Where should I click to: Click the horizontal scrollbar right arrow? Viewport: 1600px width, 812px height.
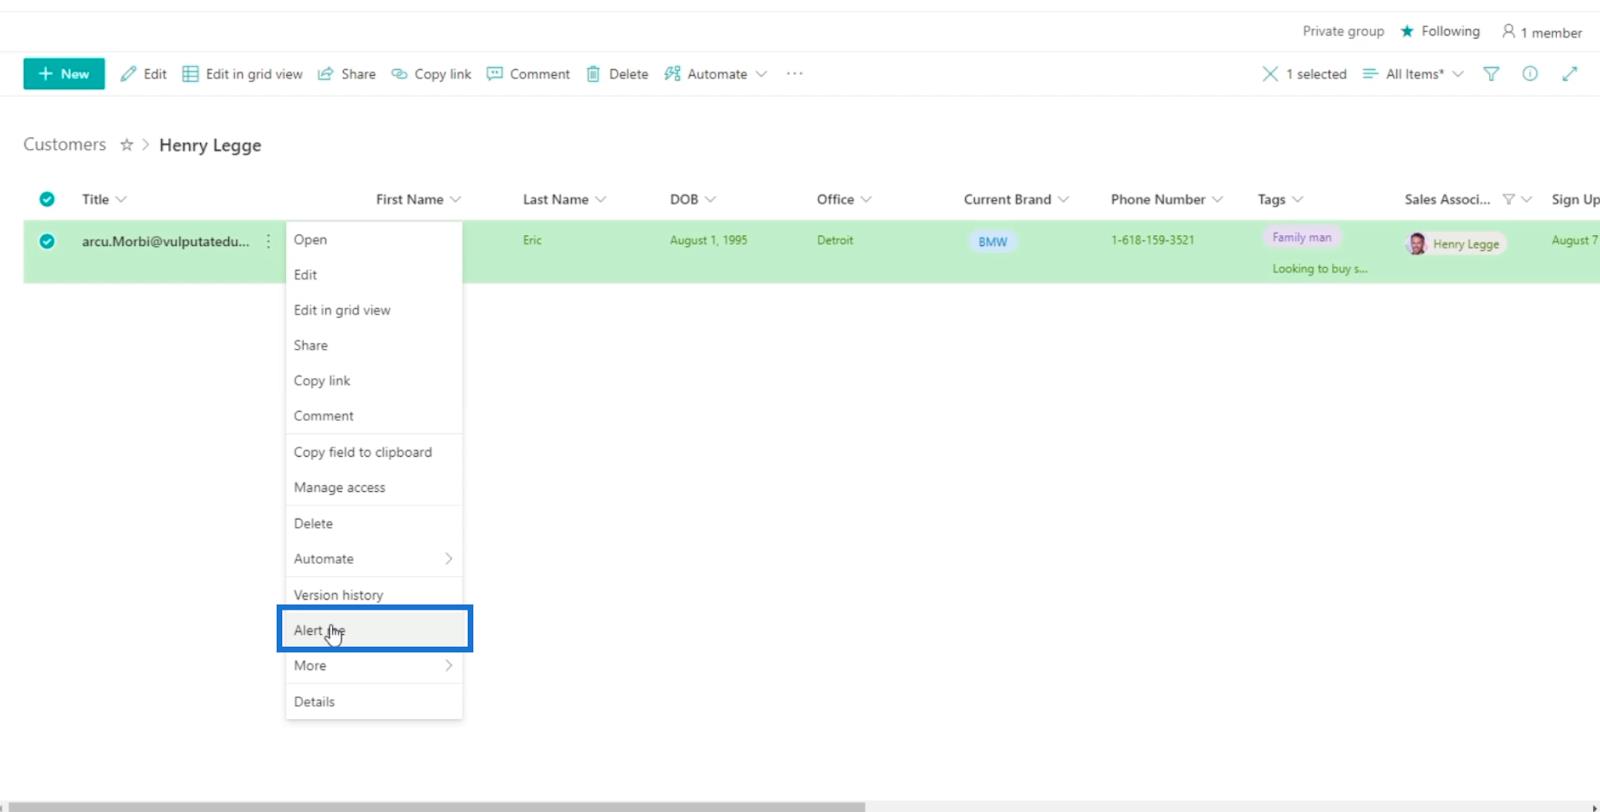(1594, 806)
